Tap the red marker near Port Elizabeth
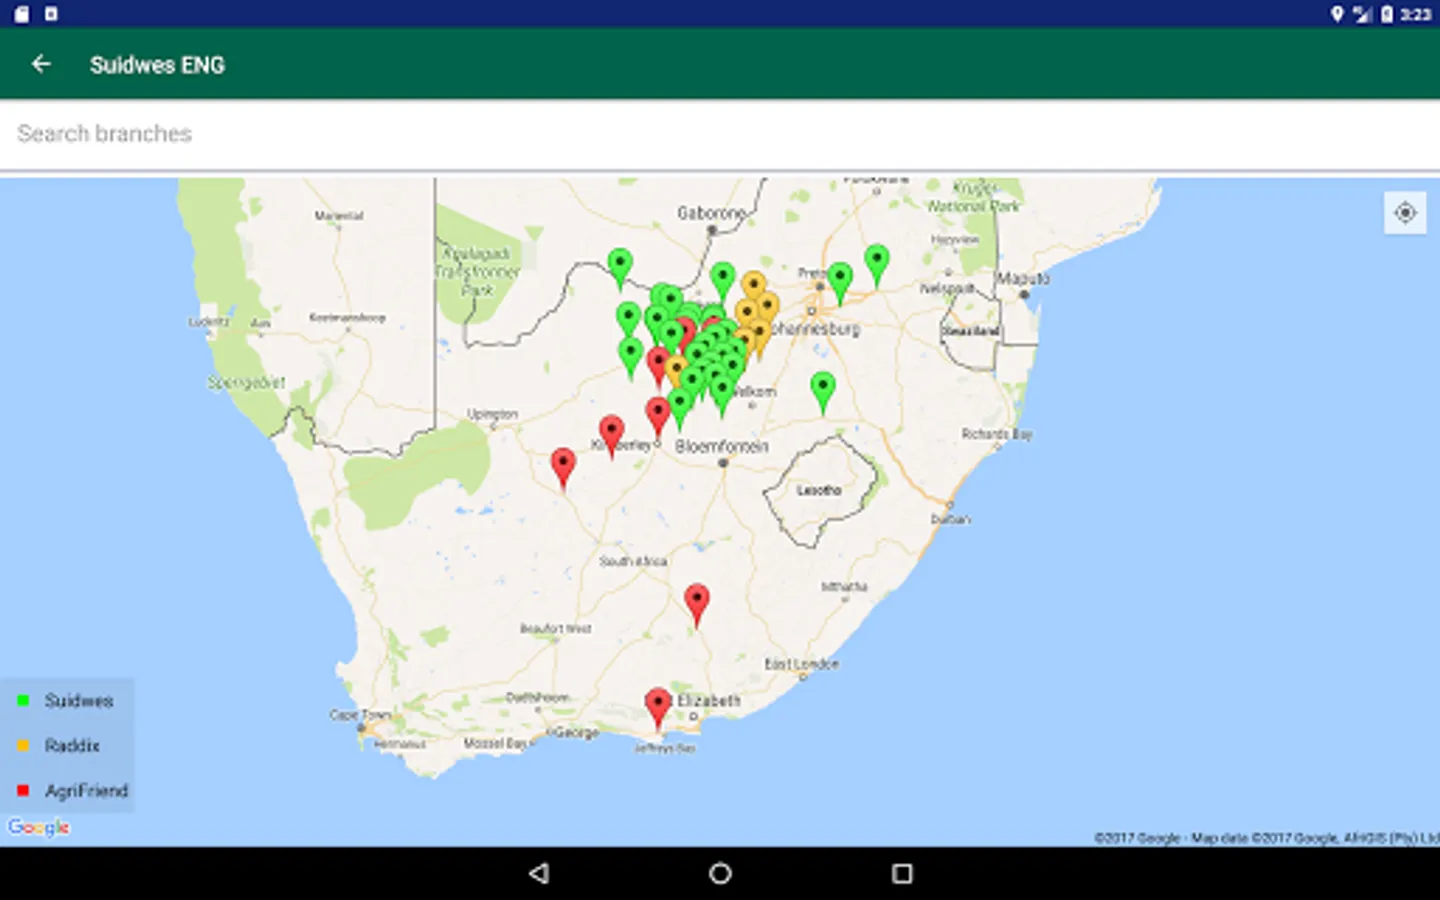Screen dimensions: 1440x900 pyautogui.click(x=657, y=708)
